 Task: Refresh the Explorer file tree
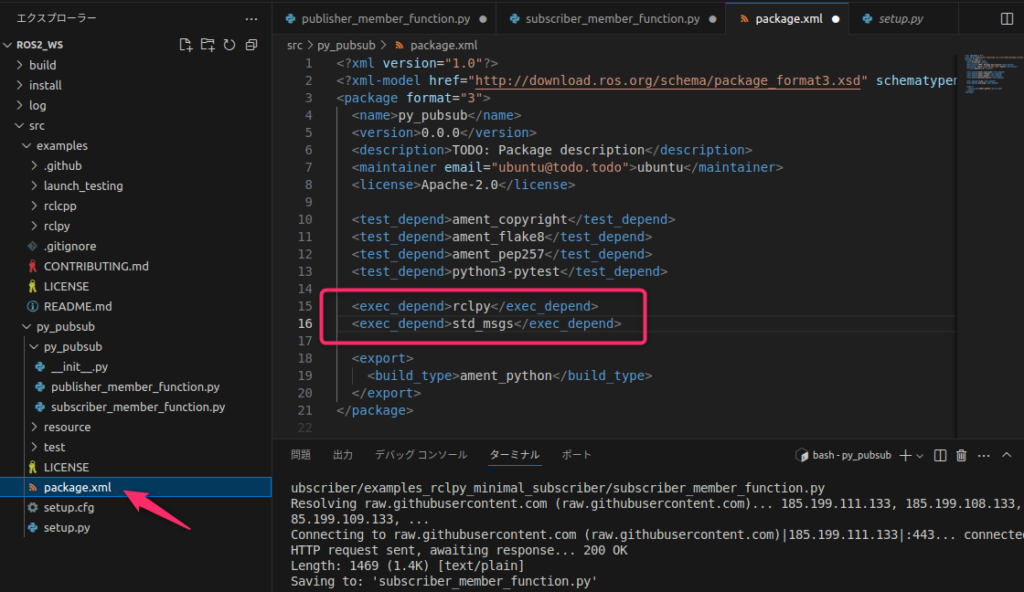coord(229,45)
